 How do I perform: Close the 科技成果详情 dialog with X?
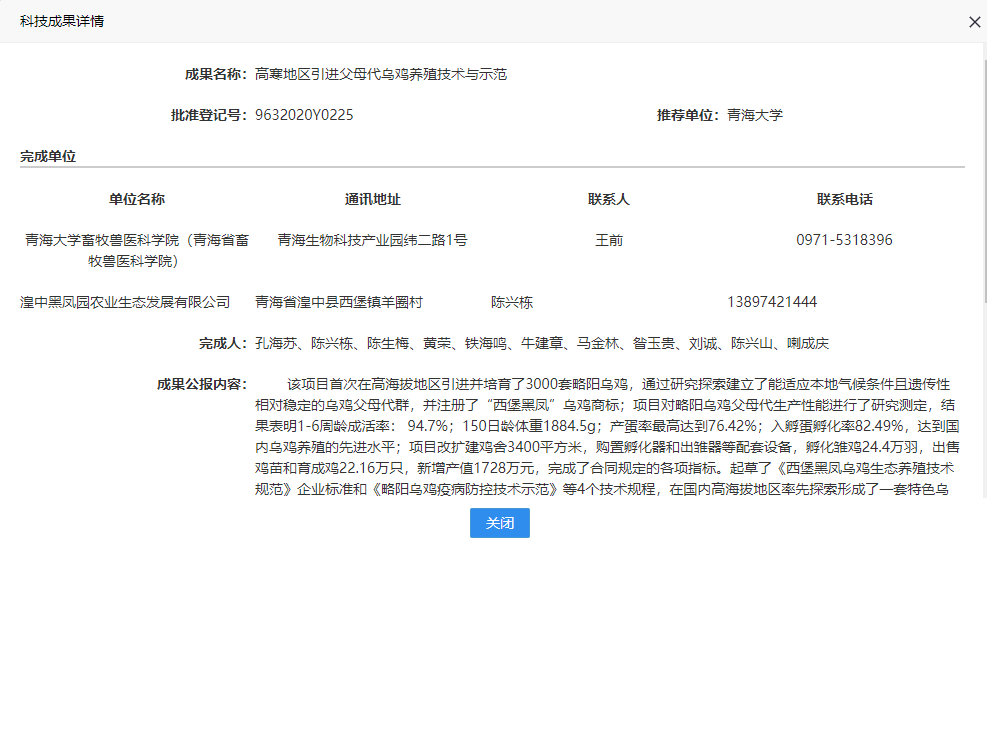[x=974, y=22]
